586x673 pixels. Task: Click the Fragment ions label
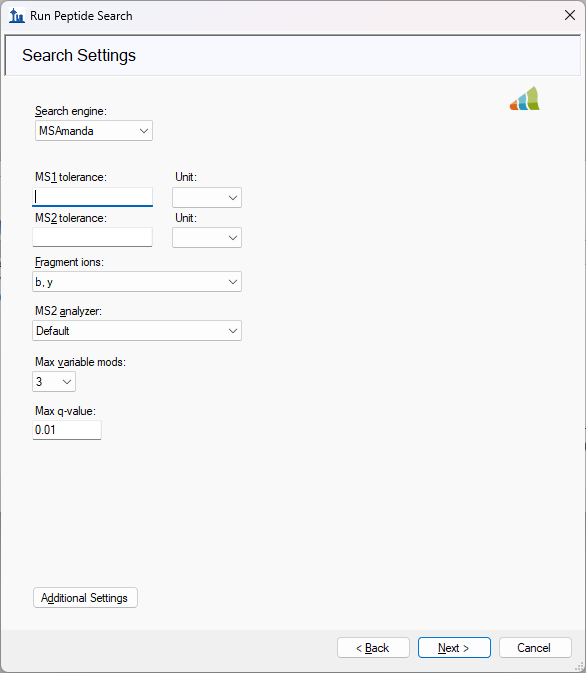[x=69, y=262]
